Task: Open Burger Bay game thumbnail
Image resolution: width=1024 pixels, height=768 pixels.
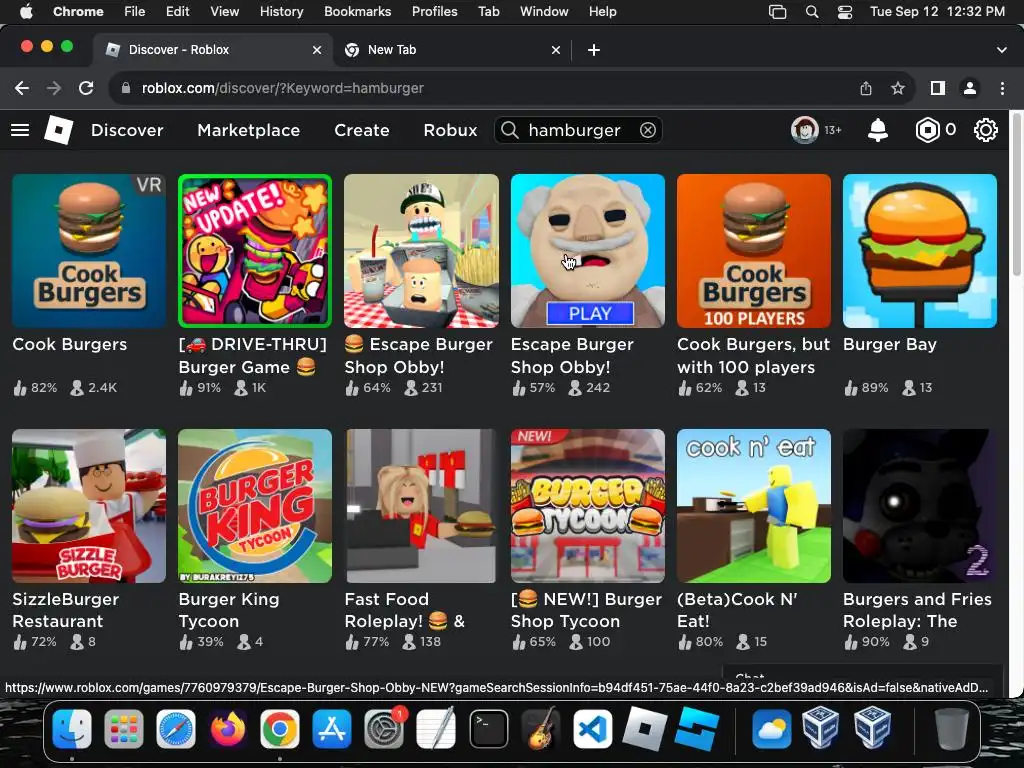Action: 920,251
